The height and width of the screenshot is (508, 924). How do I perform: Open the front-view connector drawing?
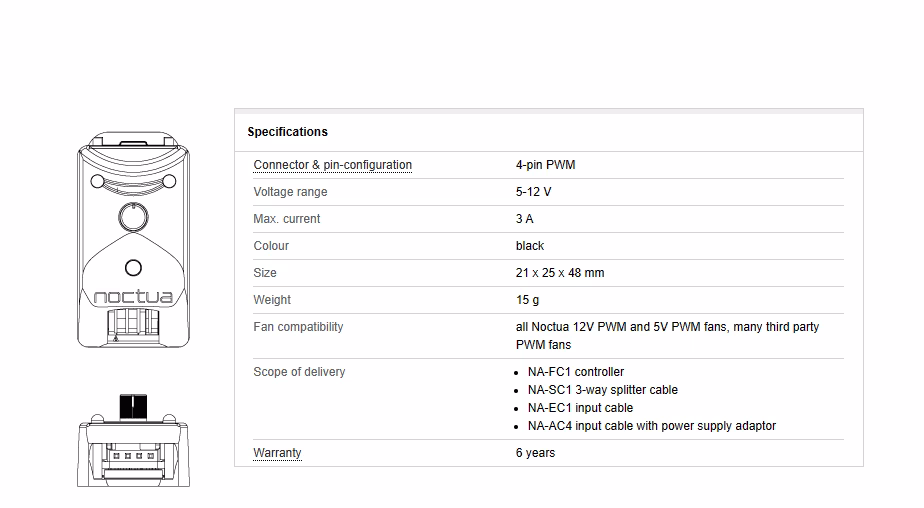point(133,440)
